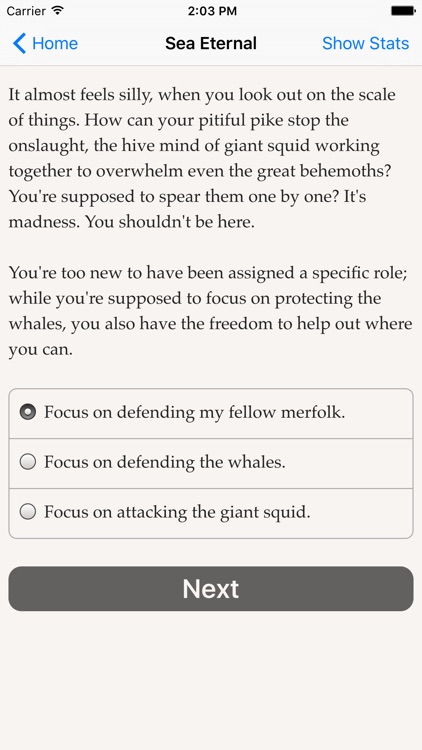The width and height of the screenshot is (422, 750).
Task: Tap the text 'Focus on defending my fellow merfolk.'
Action: click(195, 412)
